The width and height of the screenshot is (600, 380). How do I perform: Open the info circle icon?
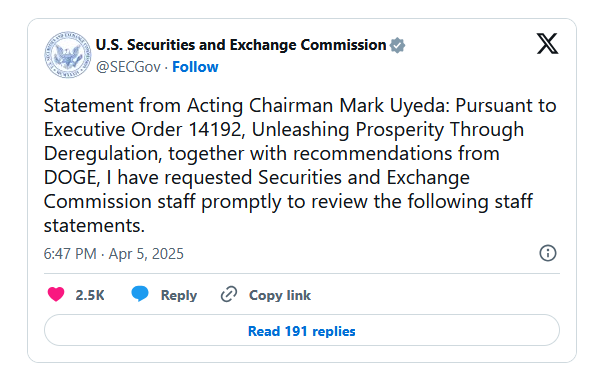548,253
